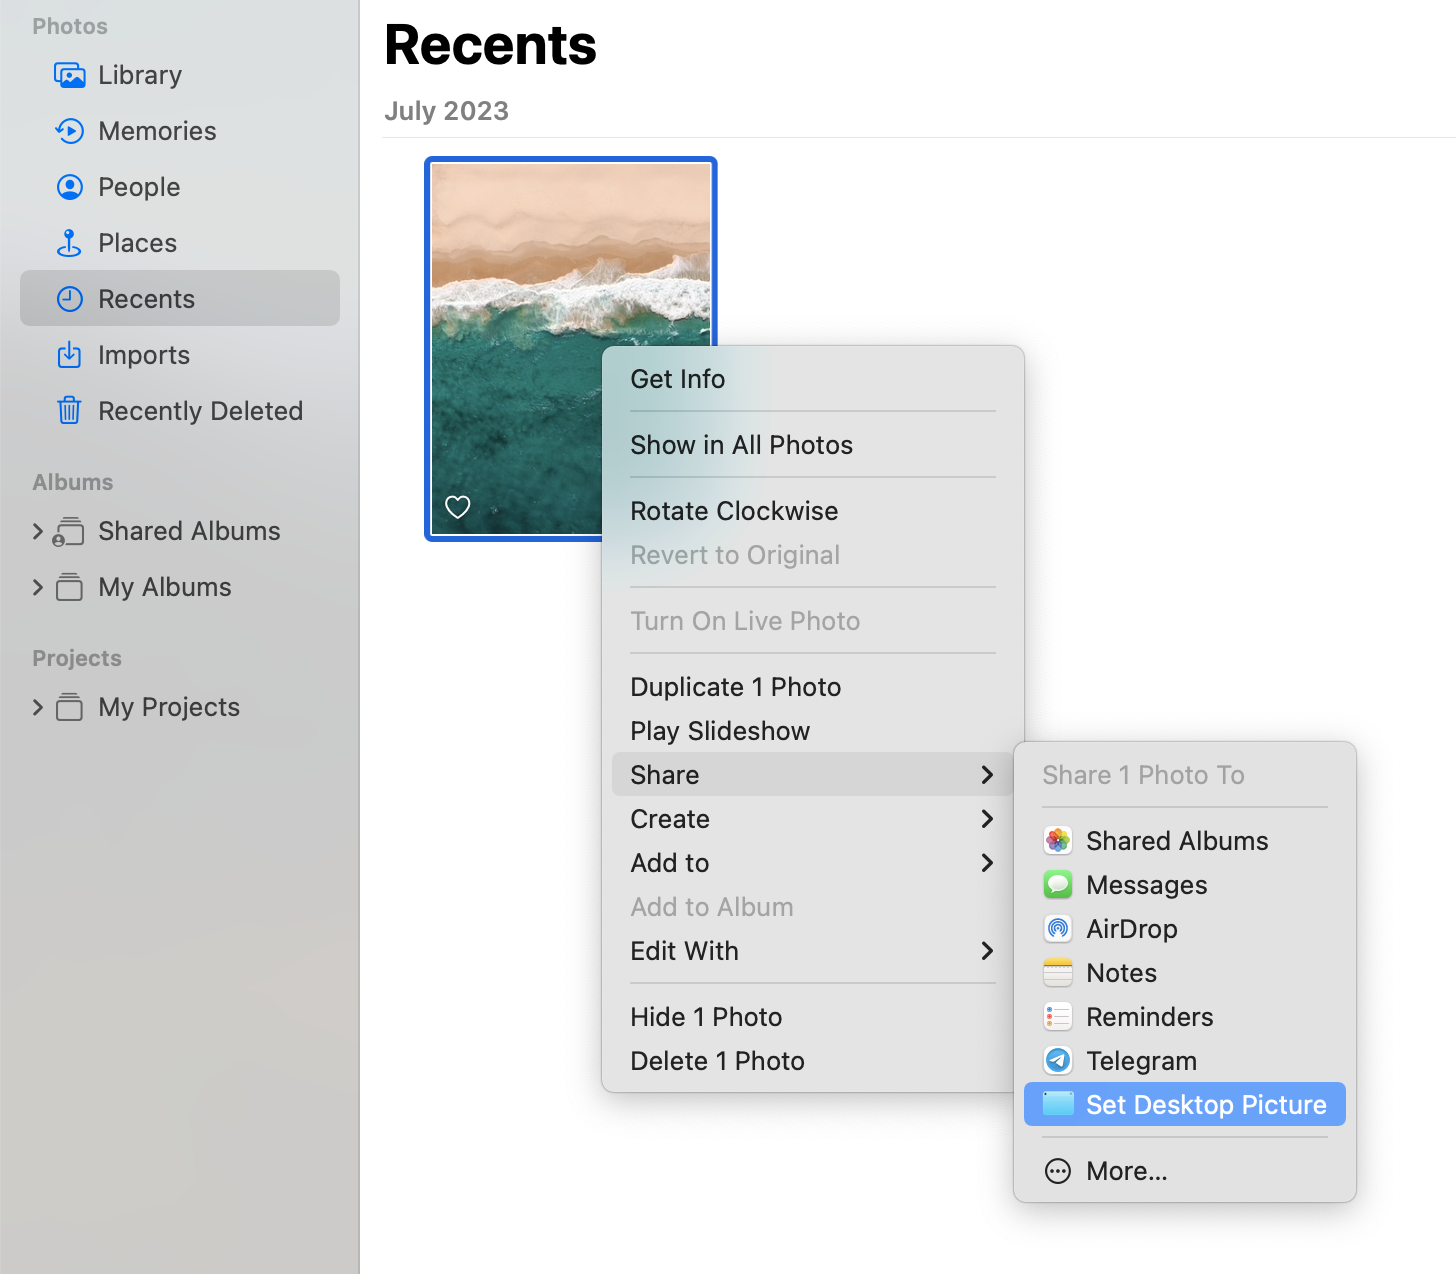This screenshot has height=1274, width=1456.
Task: Open the Share submenu arrow
Action: (x=987, y=775)
